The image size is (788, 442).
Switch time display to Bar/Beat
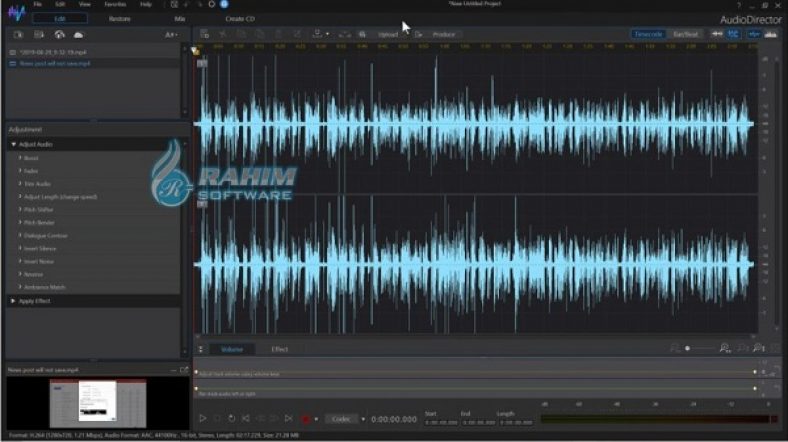[686, 34]
